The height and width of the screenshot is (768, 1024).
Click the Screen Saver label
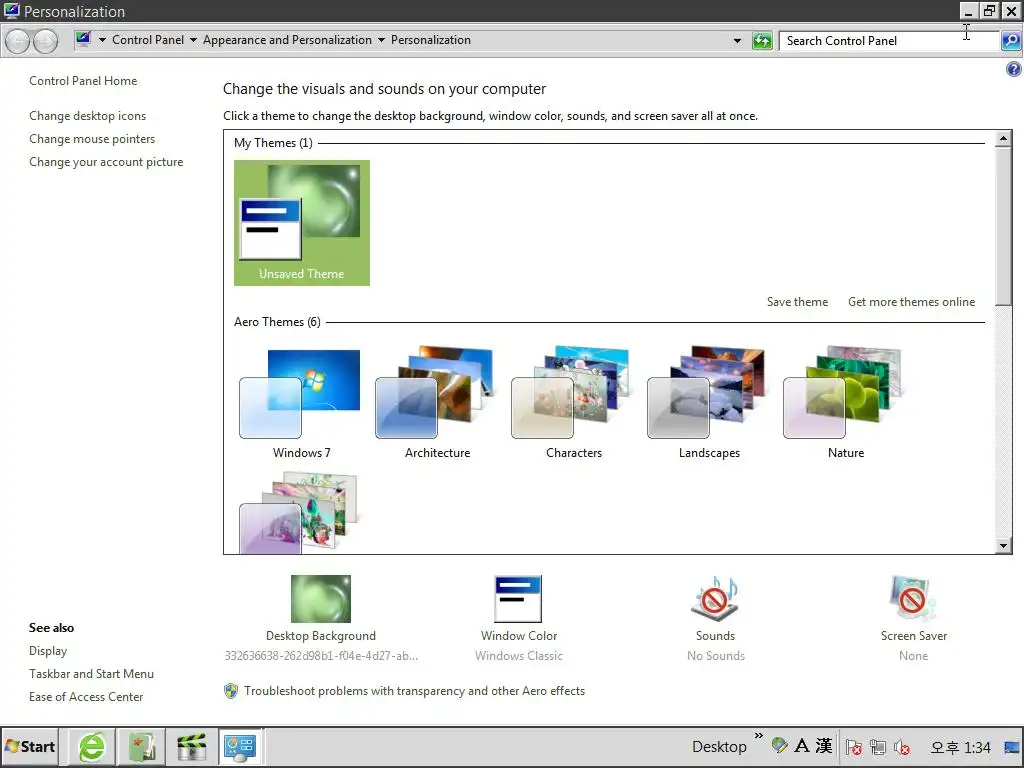pos(914,636)
